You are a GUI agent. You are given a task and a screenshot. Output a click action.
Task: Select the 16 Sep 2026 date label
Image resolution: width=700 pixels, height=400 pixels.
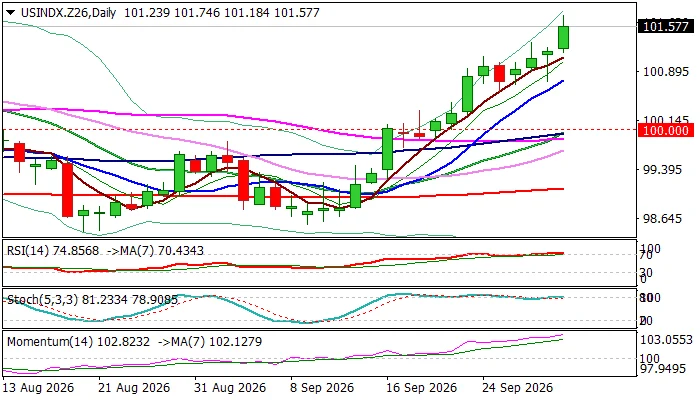point(422,388)
